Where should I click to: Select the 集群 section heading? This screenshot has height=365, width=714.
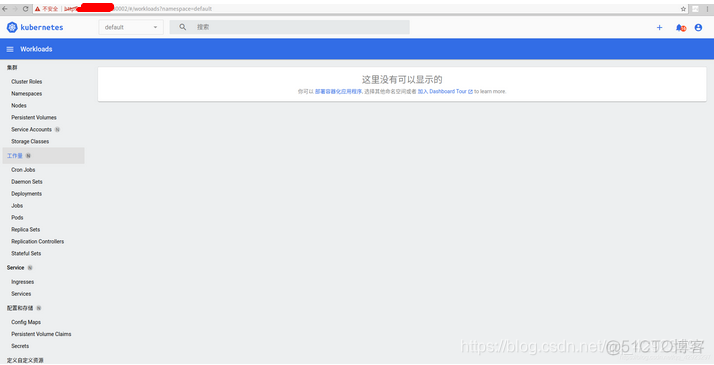12,67
